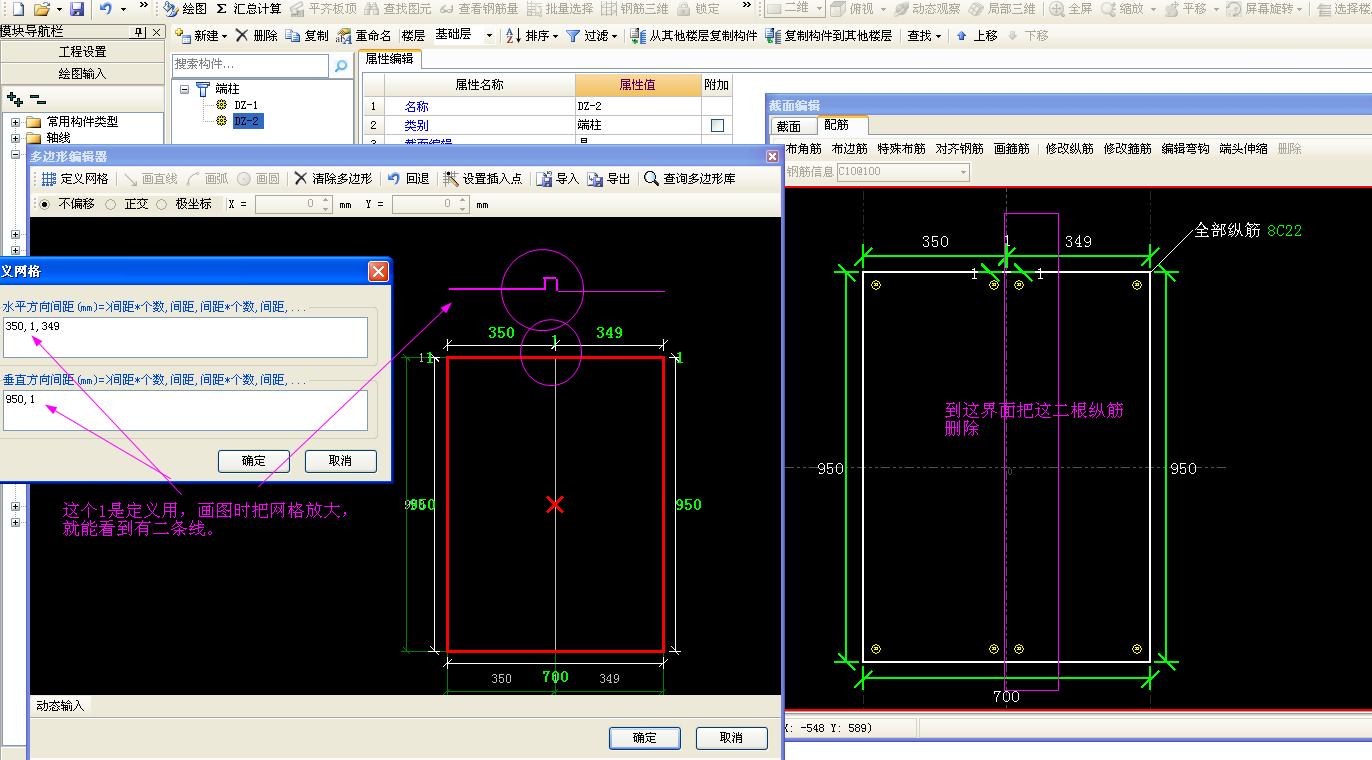Select the 极坐标 radio button

(161, 204)
